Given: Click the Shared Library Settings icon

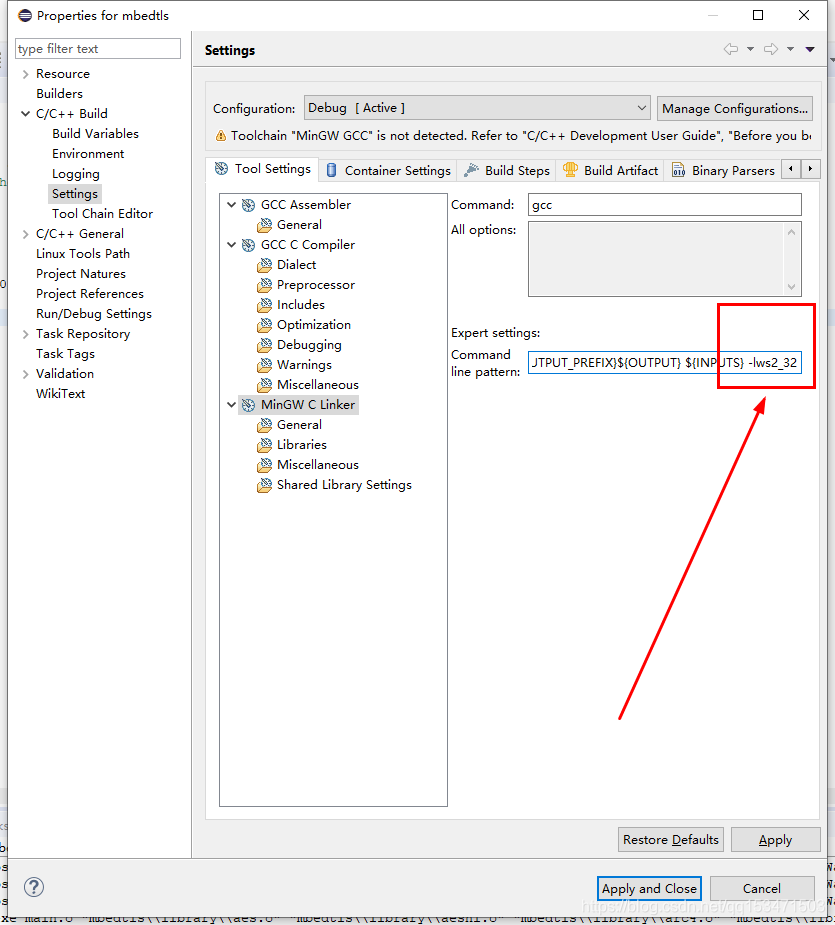Looking at the screenshot, I should [264, 486].
